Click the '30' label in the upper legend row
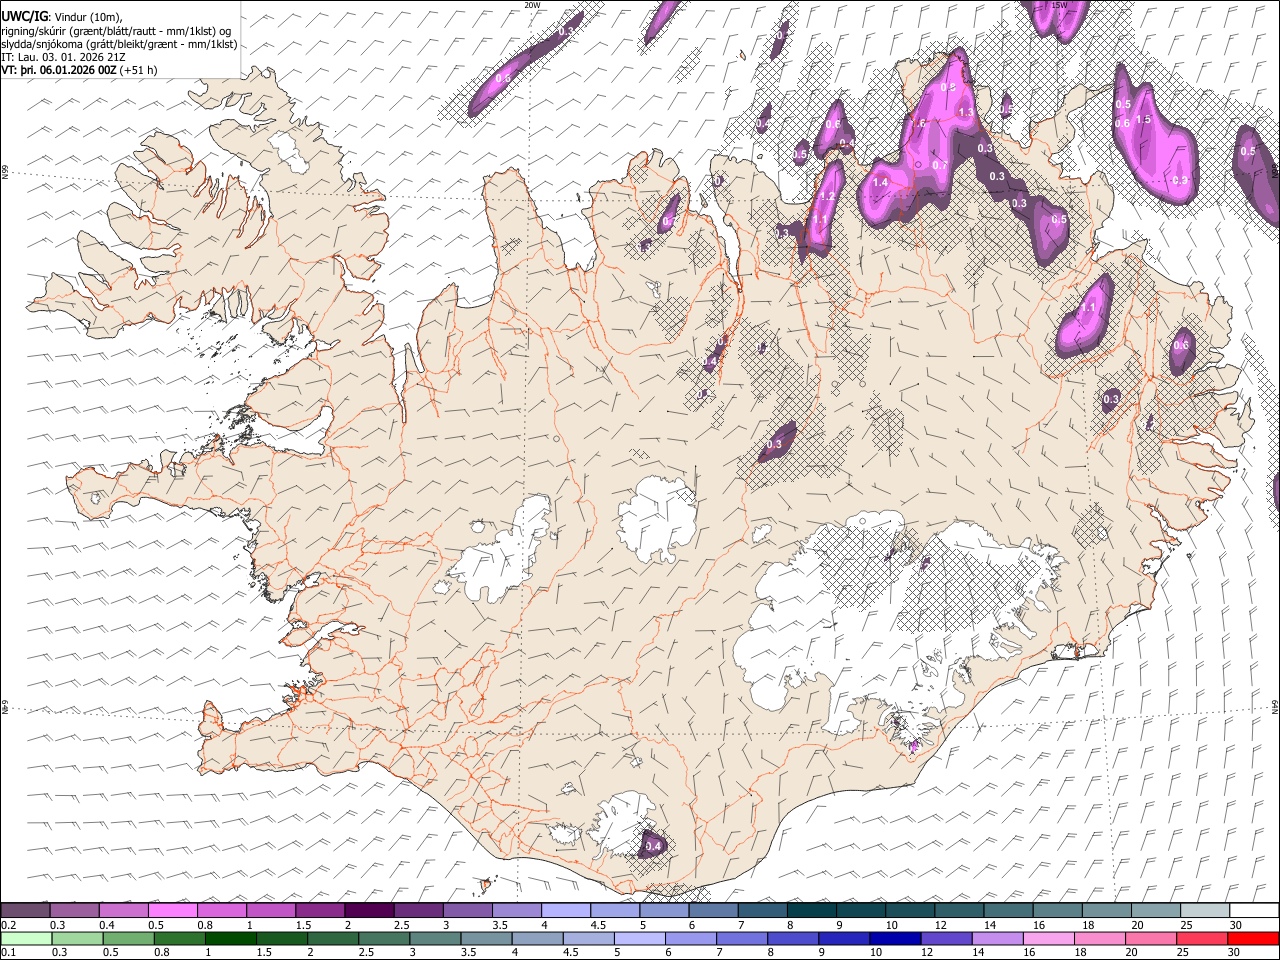1280x960 pixels. [x=1235, y=925]
